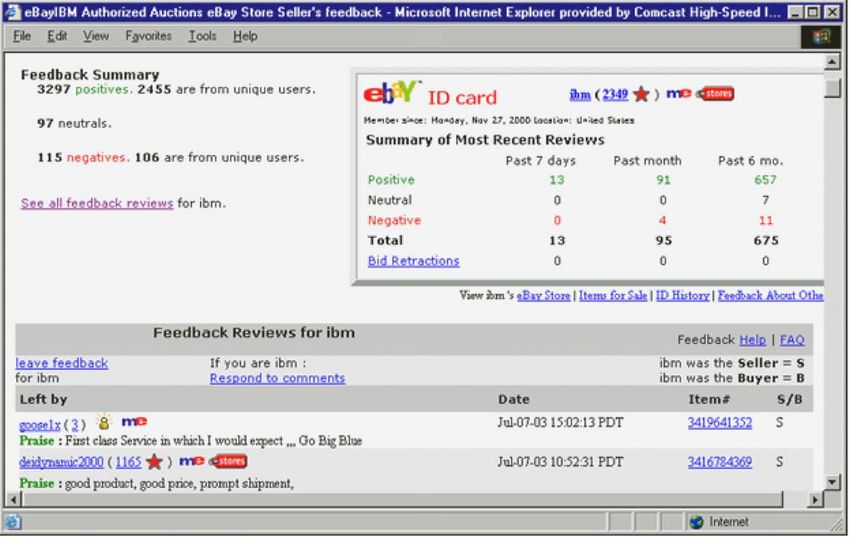Click deidynamic2000 feedback score 1165
The height and width of the screenshot is (538, 850).
click(128, 462)
